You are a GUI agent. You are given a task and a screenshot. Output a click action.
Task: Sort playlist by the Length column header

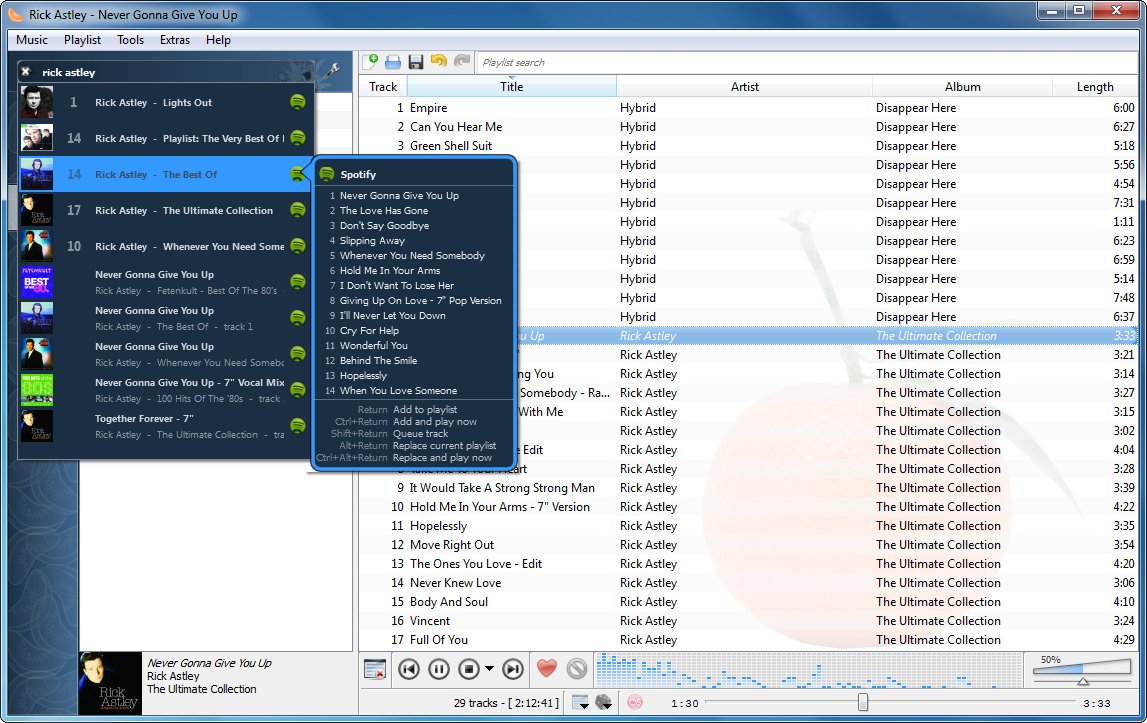(1094, 86)
